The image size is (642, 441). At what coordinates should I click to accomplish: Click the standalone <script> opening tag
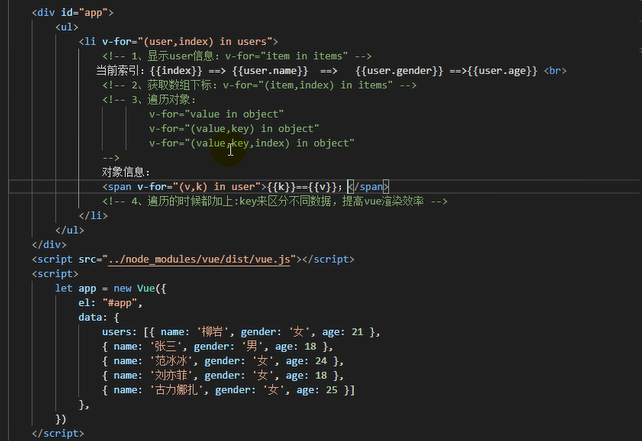55,274
